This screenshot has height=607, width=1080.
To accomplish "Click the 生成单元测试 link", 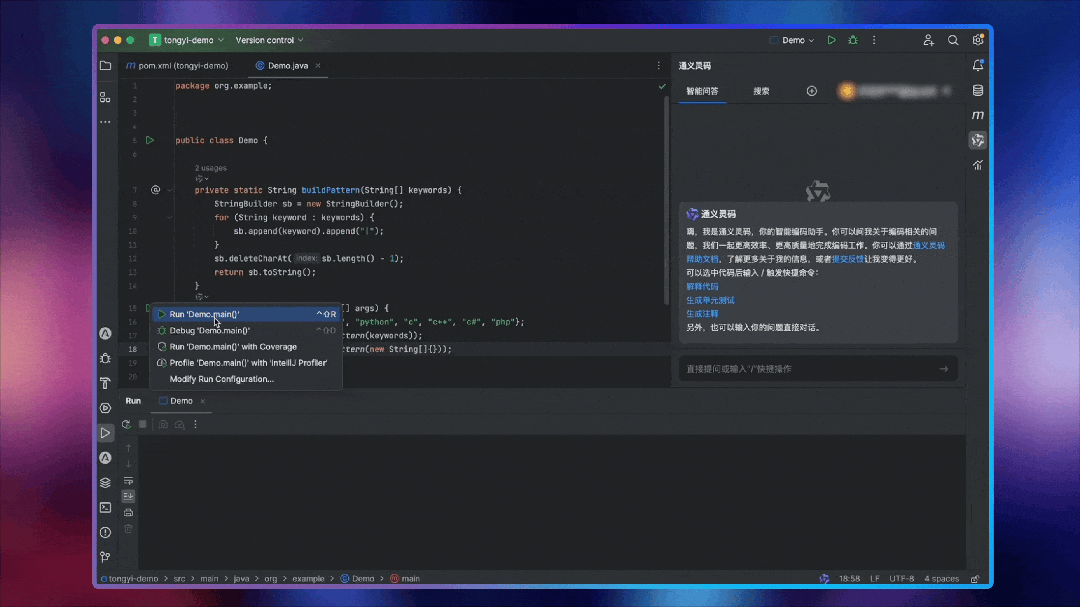I will coord(710,300).
